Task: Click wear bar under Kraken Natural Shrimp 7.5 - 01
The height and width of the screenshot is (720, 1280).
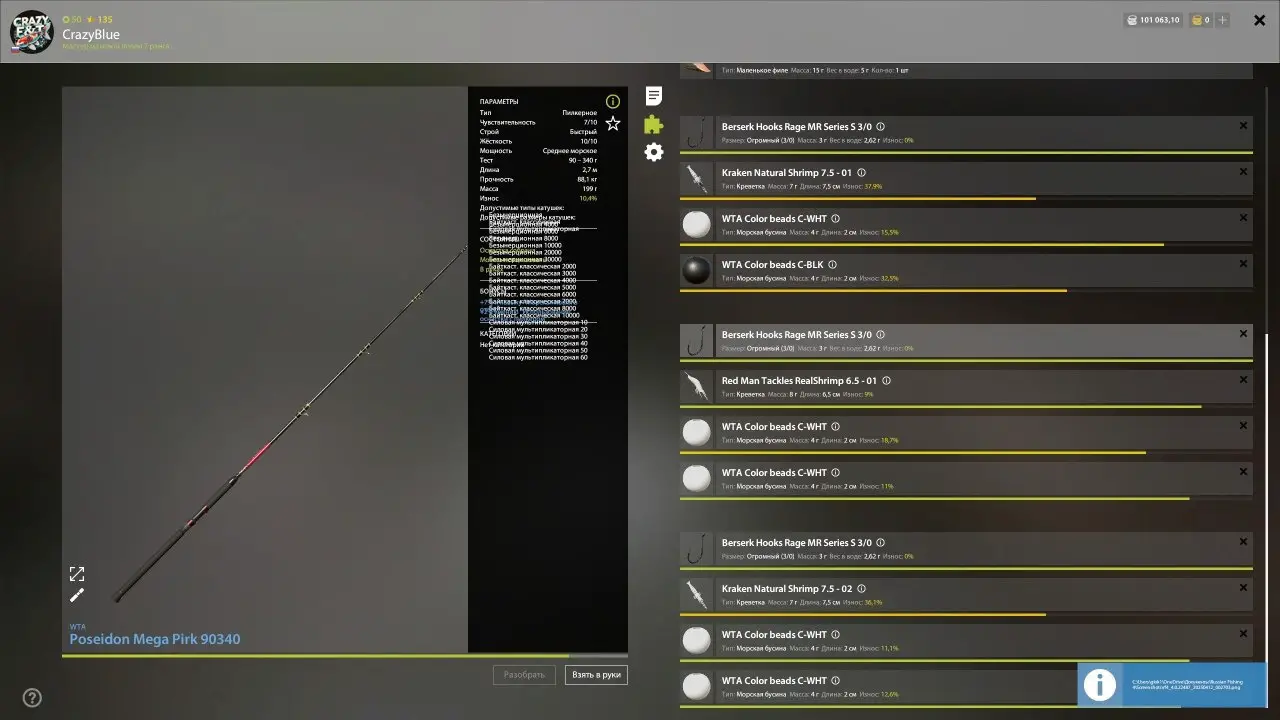Action: pos(966,199)
